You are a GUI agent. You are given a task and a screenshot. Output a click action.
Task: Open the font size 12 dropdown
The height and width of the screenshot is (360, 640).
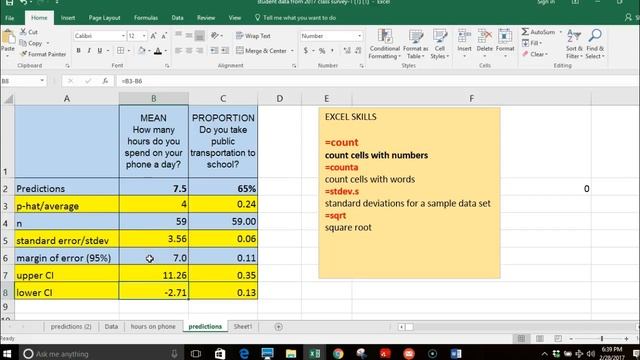[144, 36]
